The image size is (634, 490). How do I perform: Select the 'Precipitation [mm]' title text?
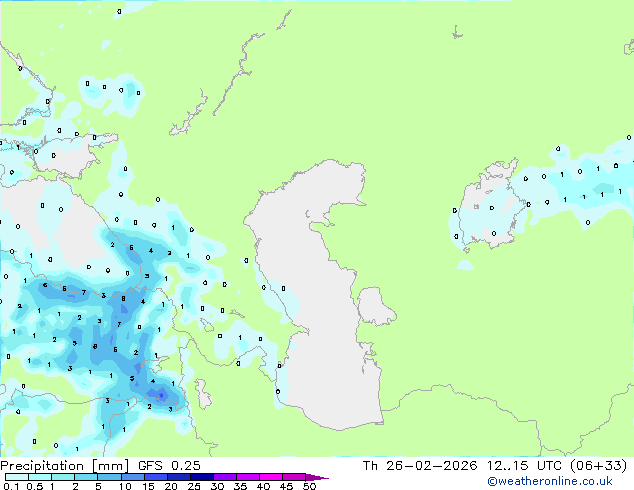pos(65,466)
